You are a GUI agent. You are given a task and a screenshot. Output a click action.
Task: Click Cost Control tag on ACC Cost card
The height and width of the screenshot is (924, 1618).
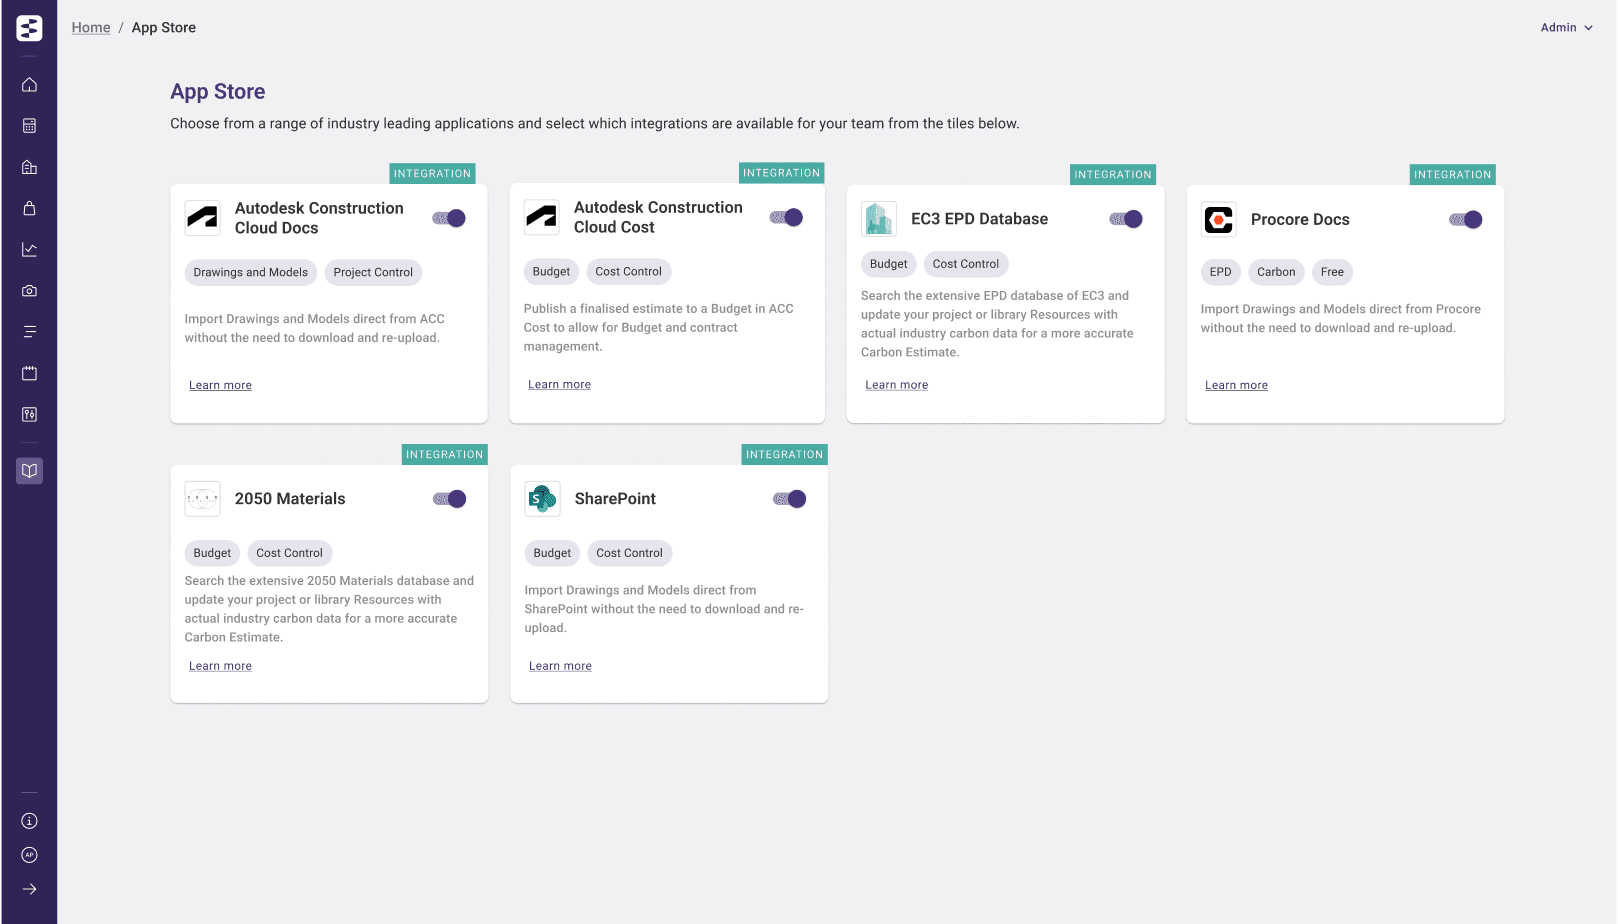coord(629,271)
